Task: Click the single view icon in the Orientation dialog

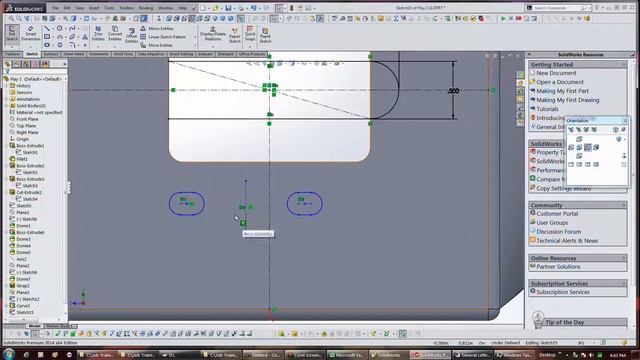Action: [571, 164]
